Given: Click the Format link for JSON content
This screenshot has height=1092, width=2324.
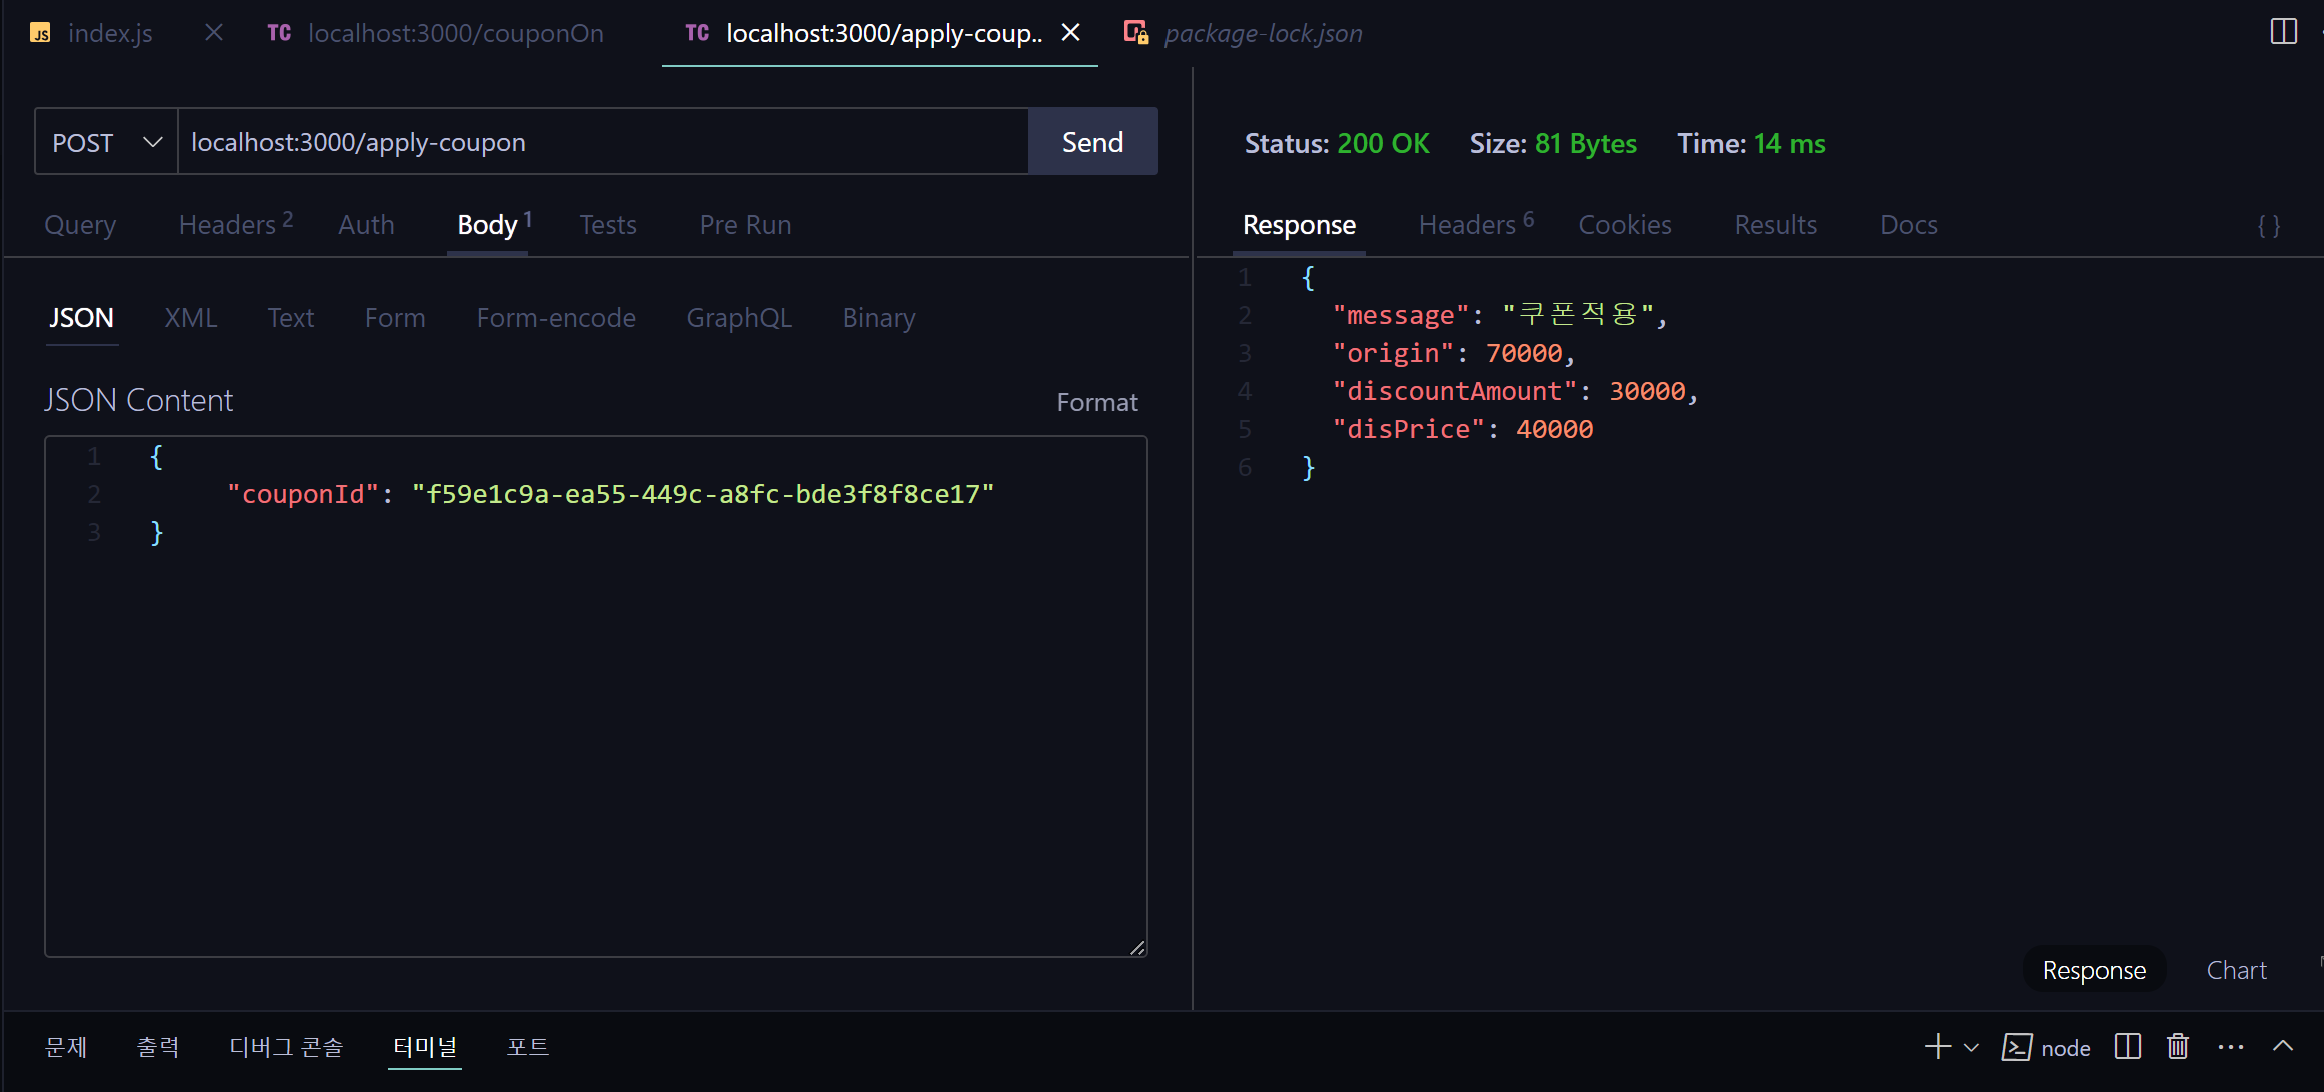Looking at the screenshot, I should pos(1096,402).
